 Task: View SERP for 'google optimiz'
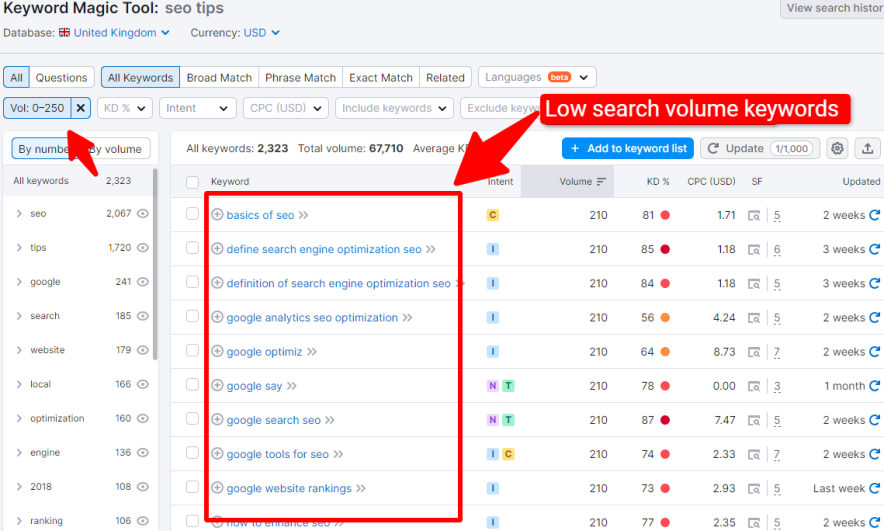754,352
